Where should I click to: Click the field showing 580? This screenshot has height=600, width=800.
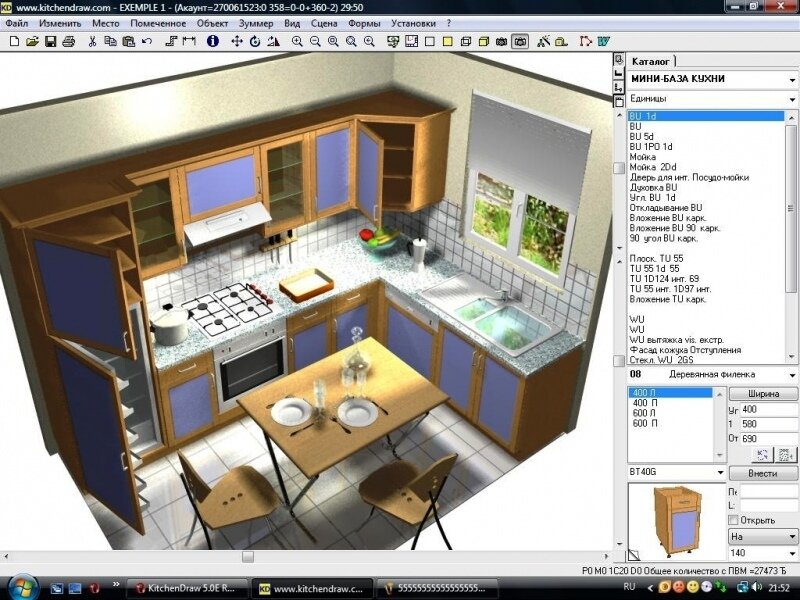click(768, 424)
